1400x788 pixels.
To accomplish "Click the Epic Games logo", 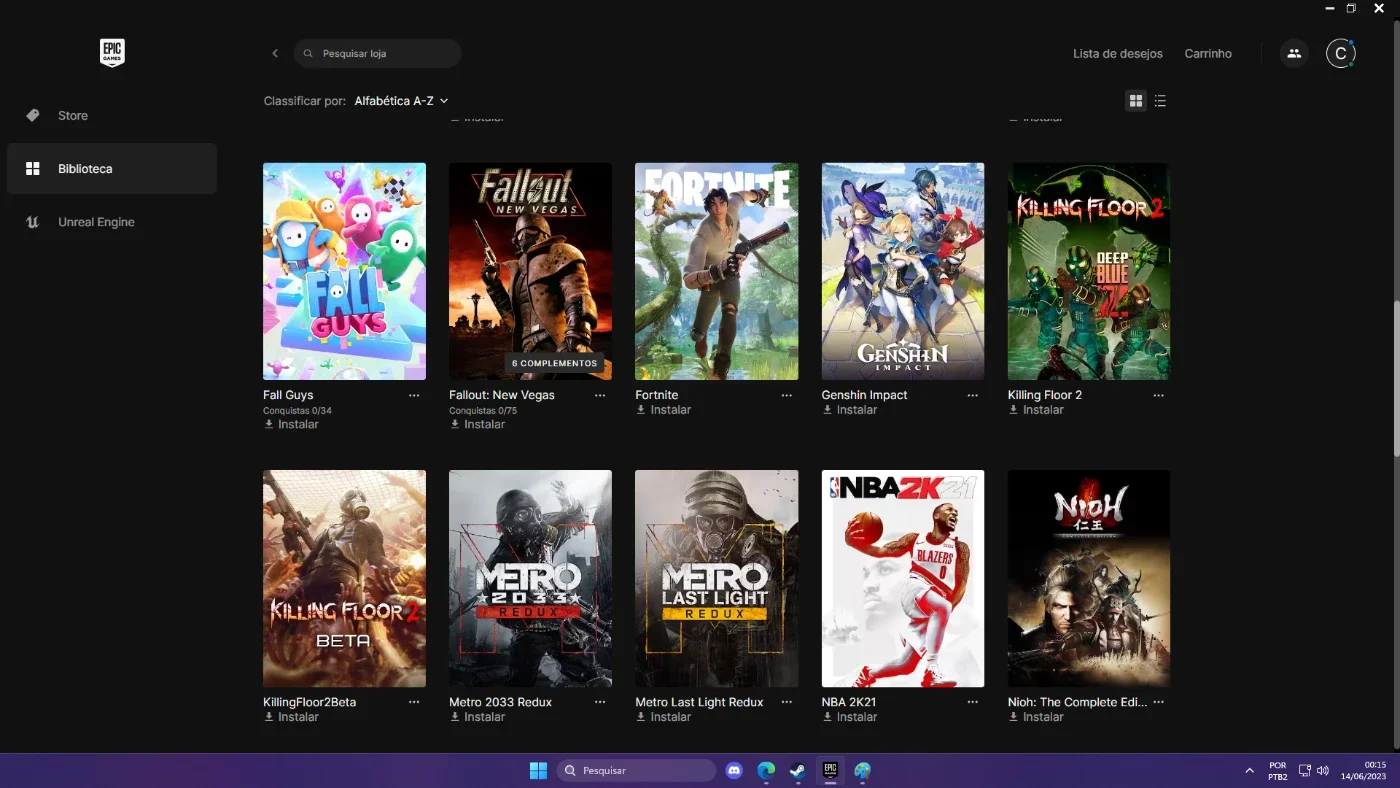I will [112, 53].
